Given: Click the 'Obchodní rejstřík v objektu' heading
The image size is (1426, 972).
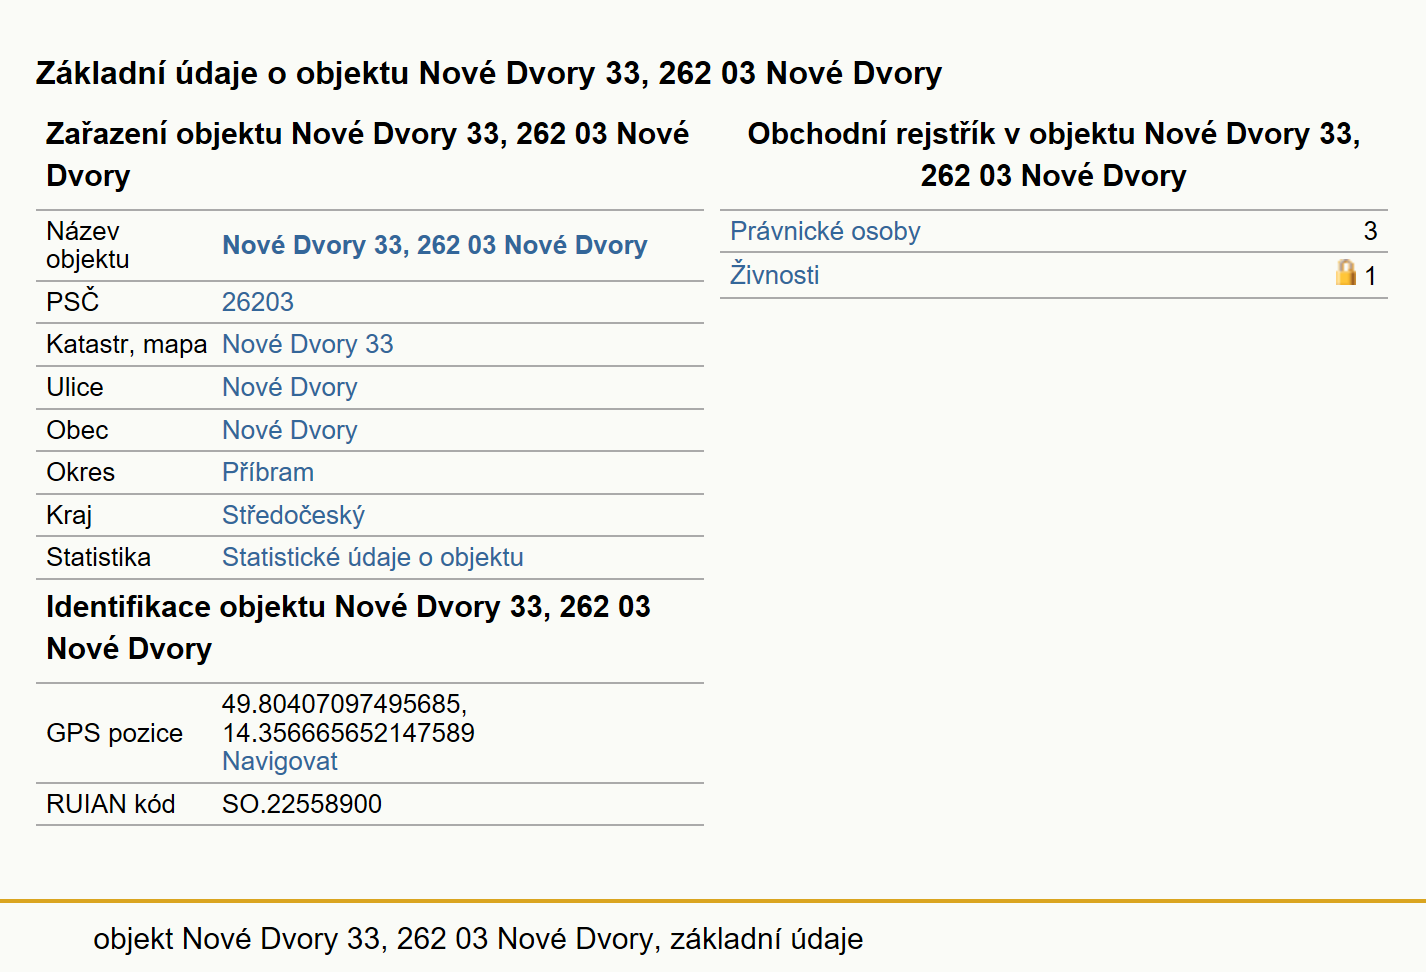Looking at the screenshot, I should (x=1054, y=154).
